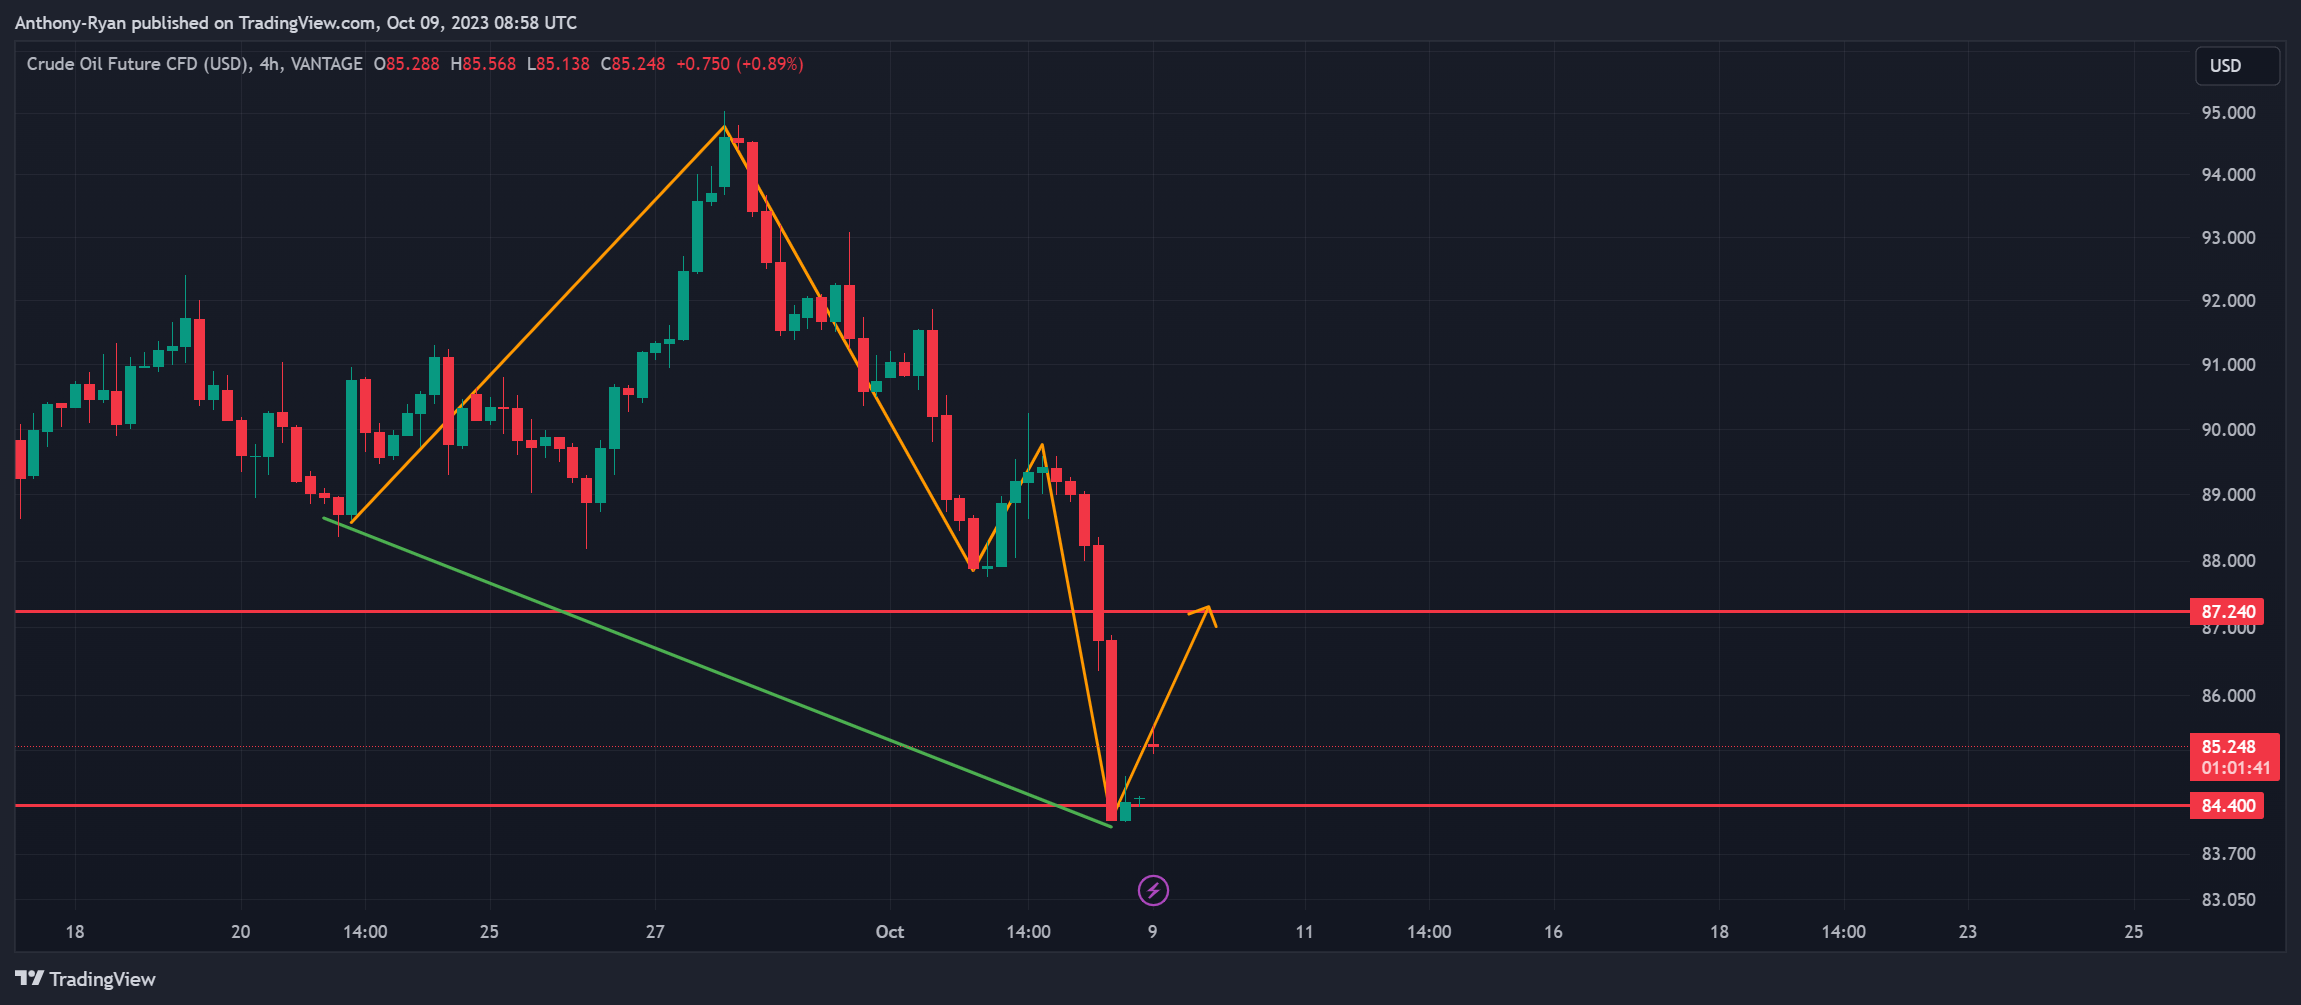Click the 87.240 red price label
Viewport: 2301px width, 1005px height.
(2228, 611)
